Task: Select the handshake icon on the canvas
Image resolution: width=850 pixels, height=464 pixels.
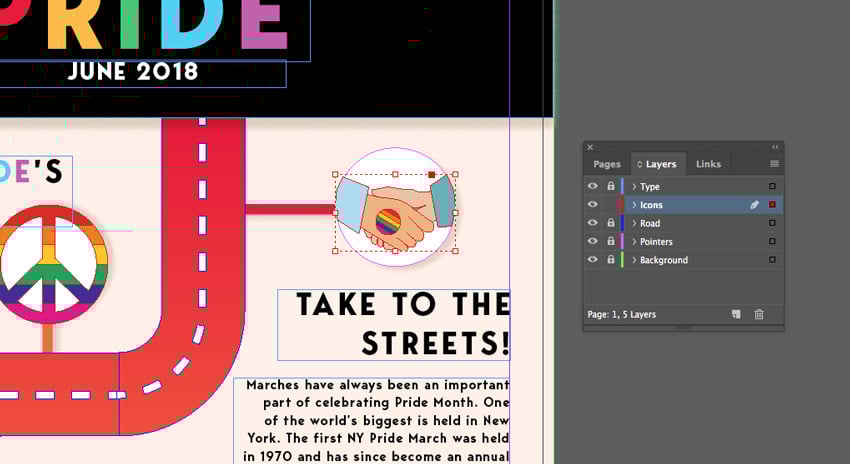Action: [x=395, y=212]
